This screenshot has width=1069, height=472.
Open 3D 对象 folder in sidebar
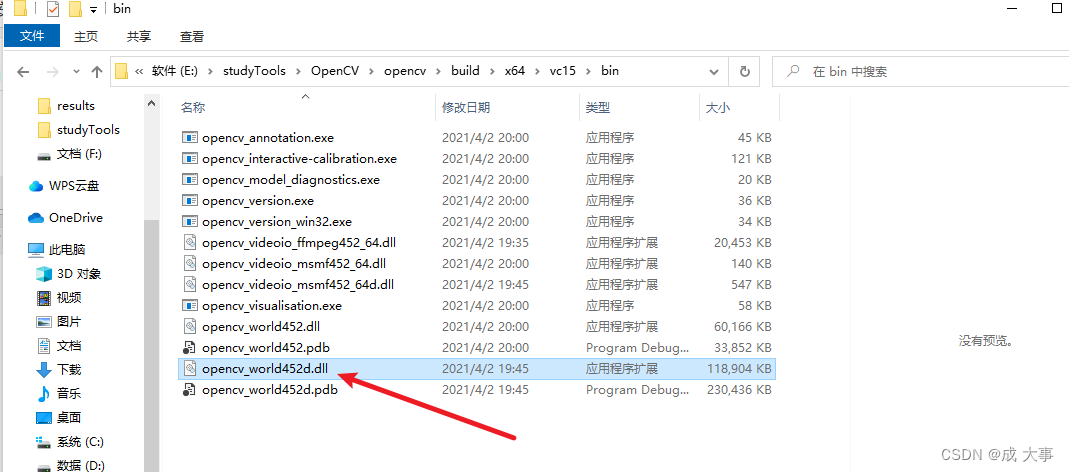(68, 274)
